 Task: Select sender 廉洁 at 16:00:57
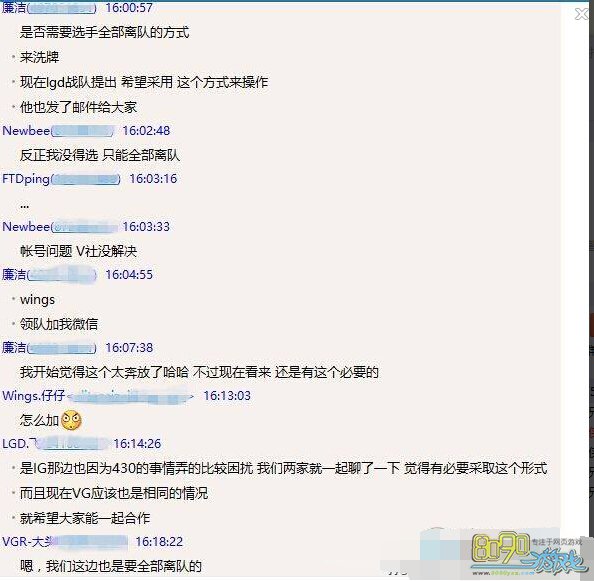[14, 8]
